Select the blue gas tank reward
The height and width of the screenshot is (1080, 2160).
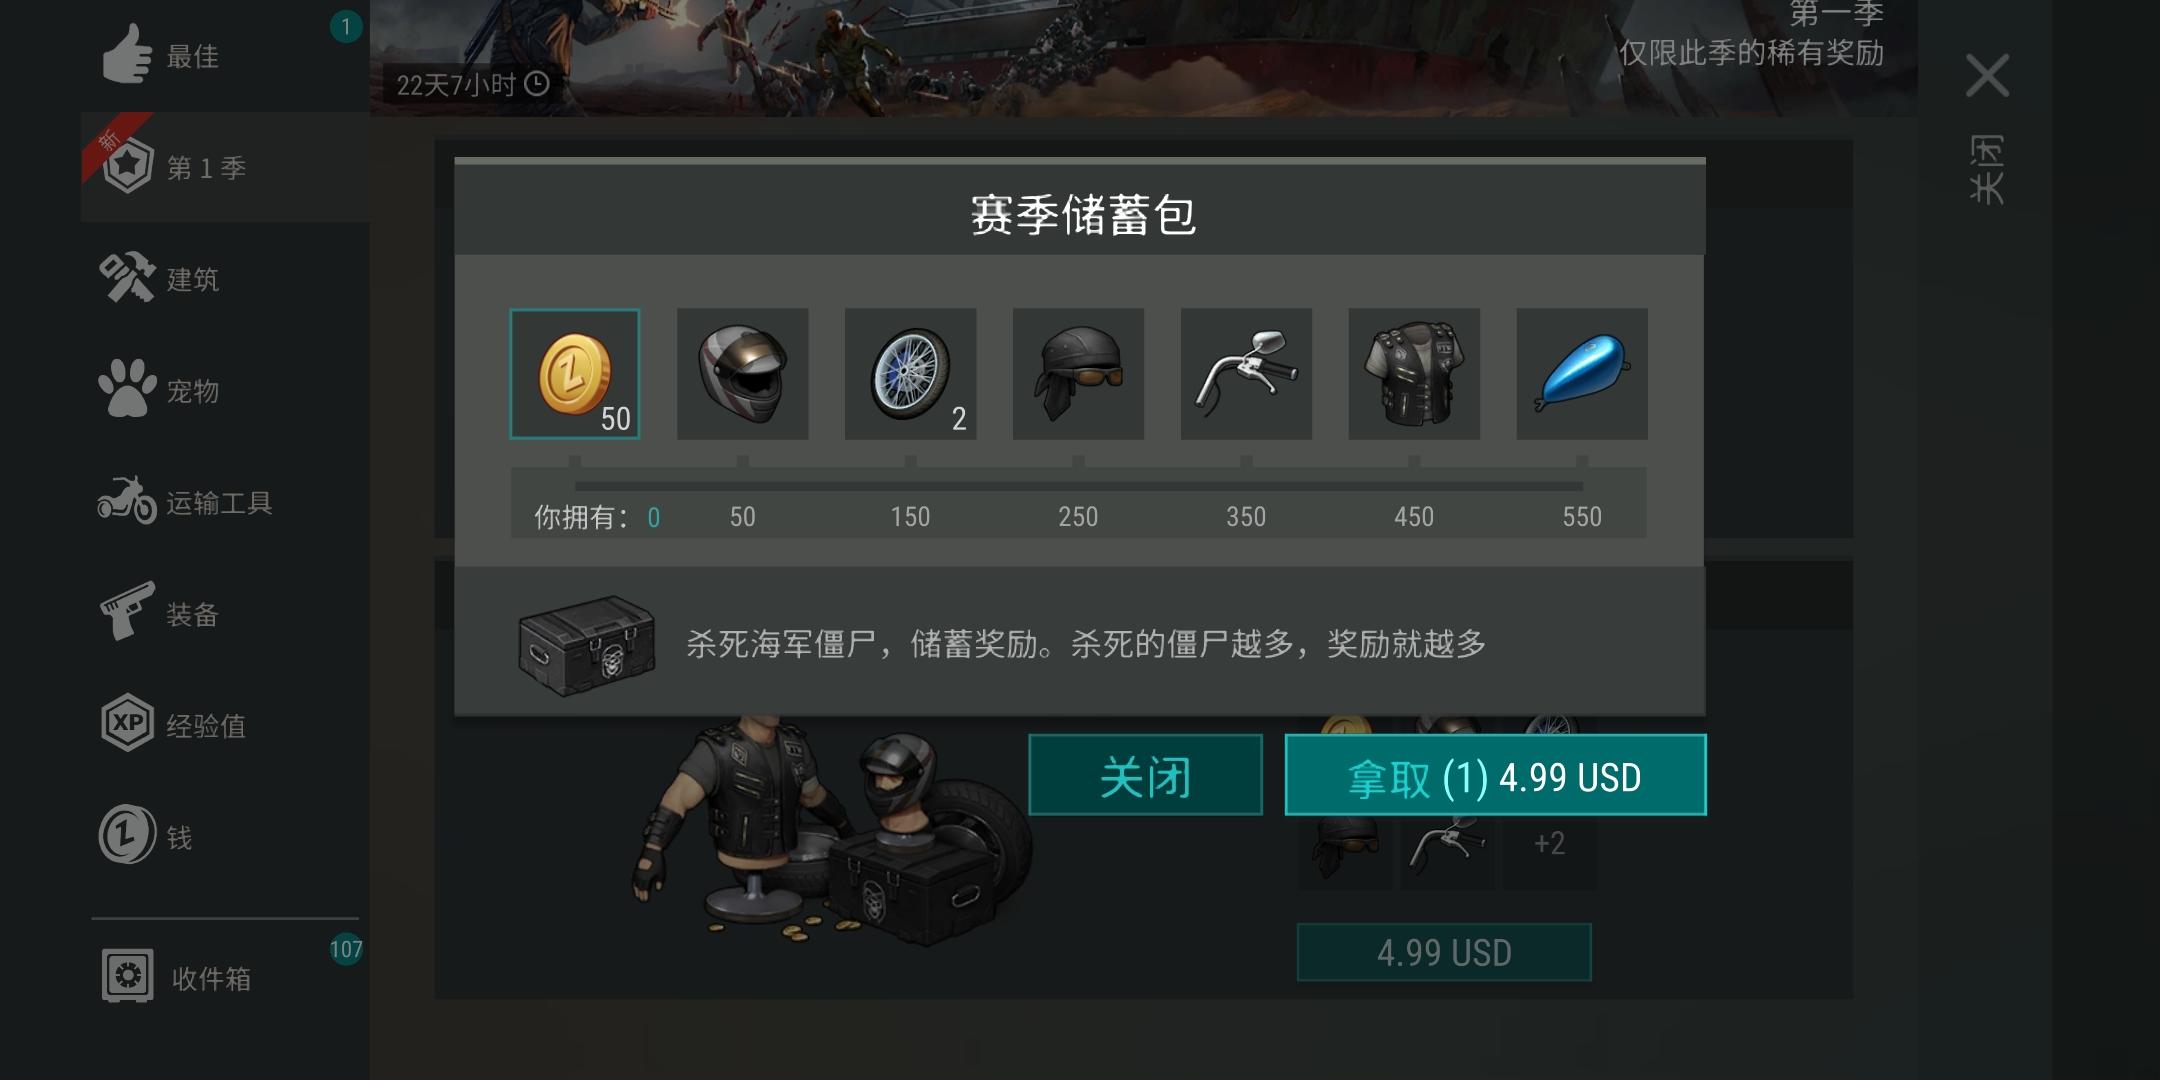pos(1583,374)
